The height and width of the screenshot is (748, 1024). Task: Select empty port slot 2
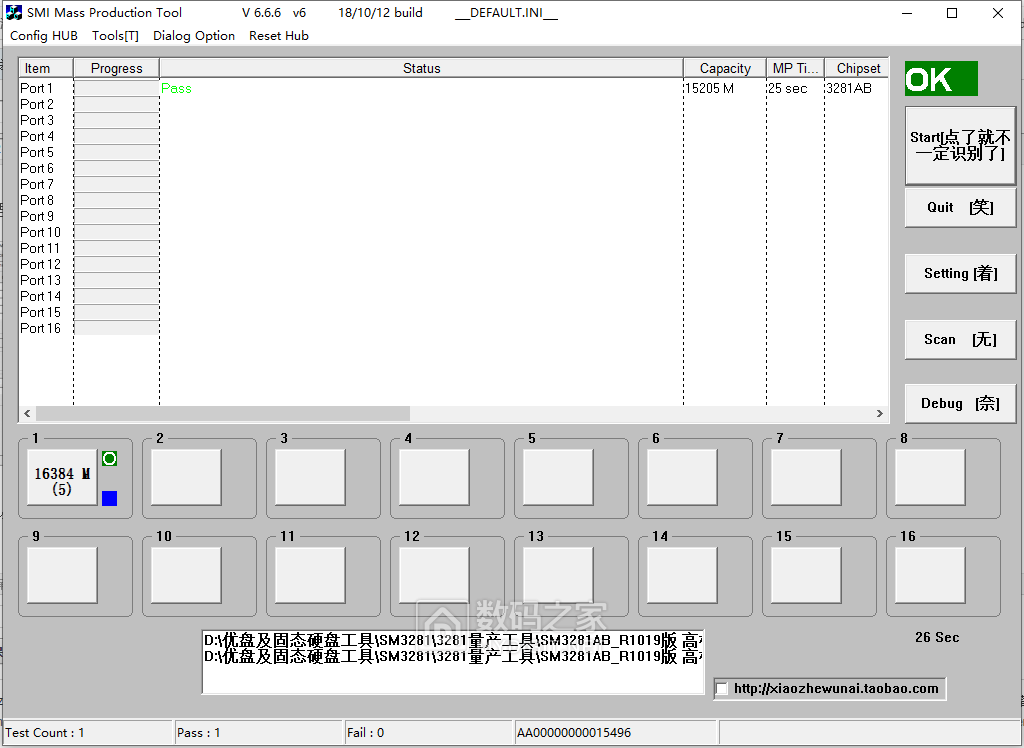point(186,478)
